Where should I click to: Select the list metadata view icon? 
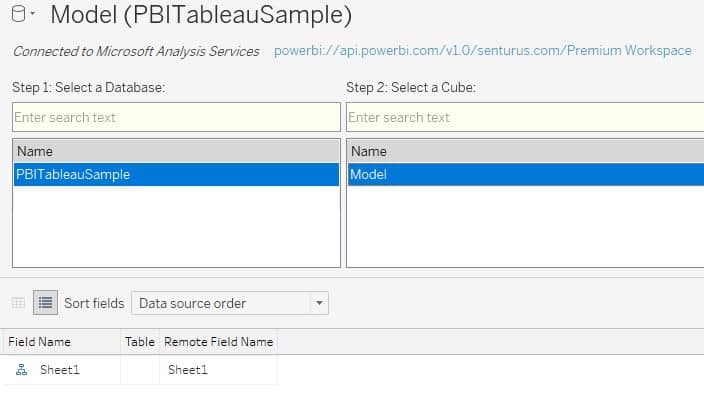click(x=45, y=303)
